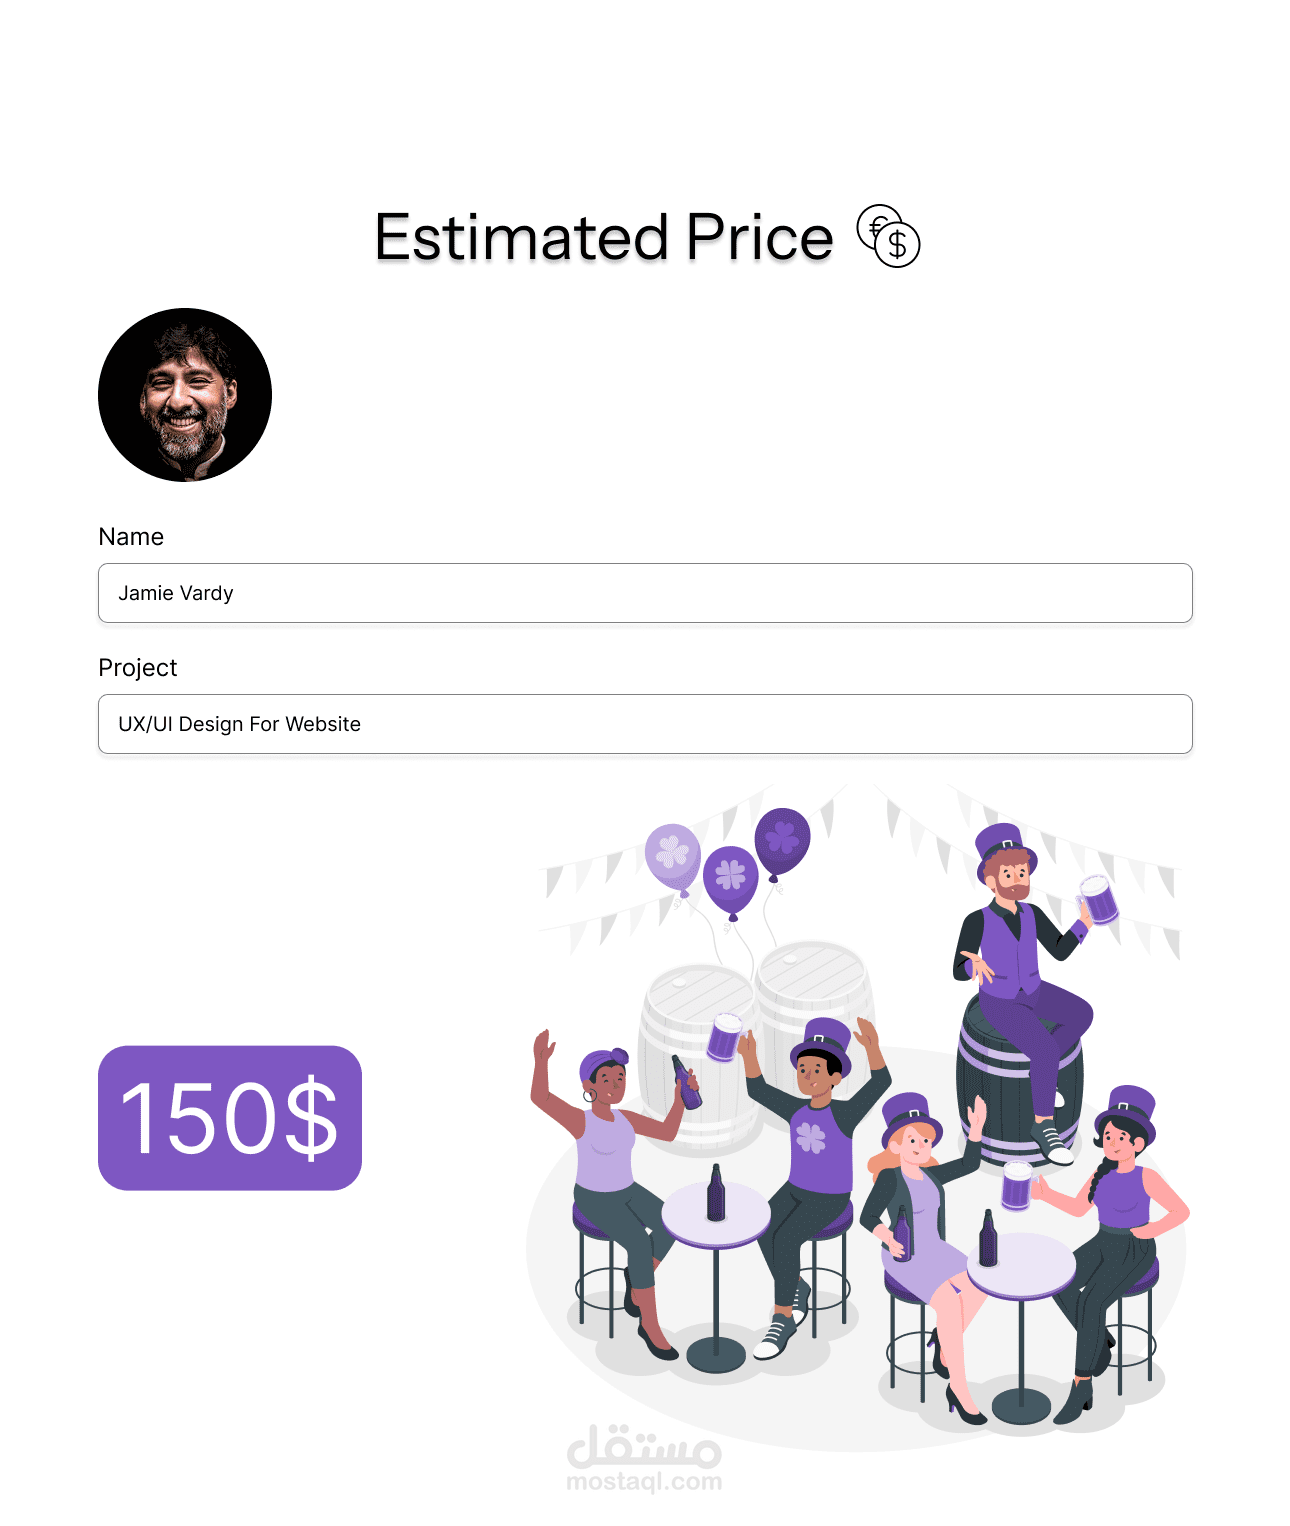Click the Arabic Mostaql logo watermark
The height and width of the screenshot is (1526, 1290).
pos(644,1446)
